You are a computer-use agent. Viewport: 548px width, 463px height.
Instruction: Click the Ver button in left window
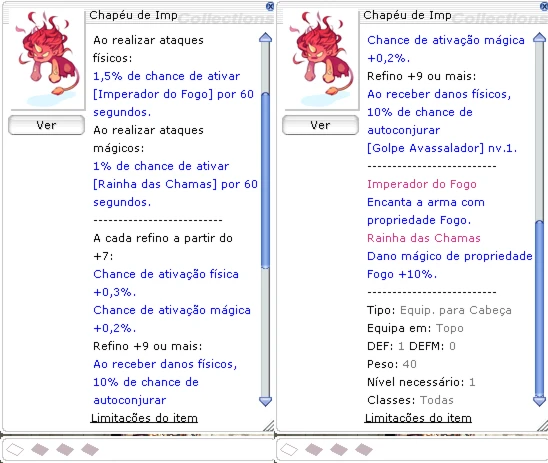point(46,125)
